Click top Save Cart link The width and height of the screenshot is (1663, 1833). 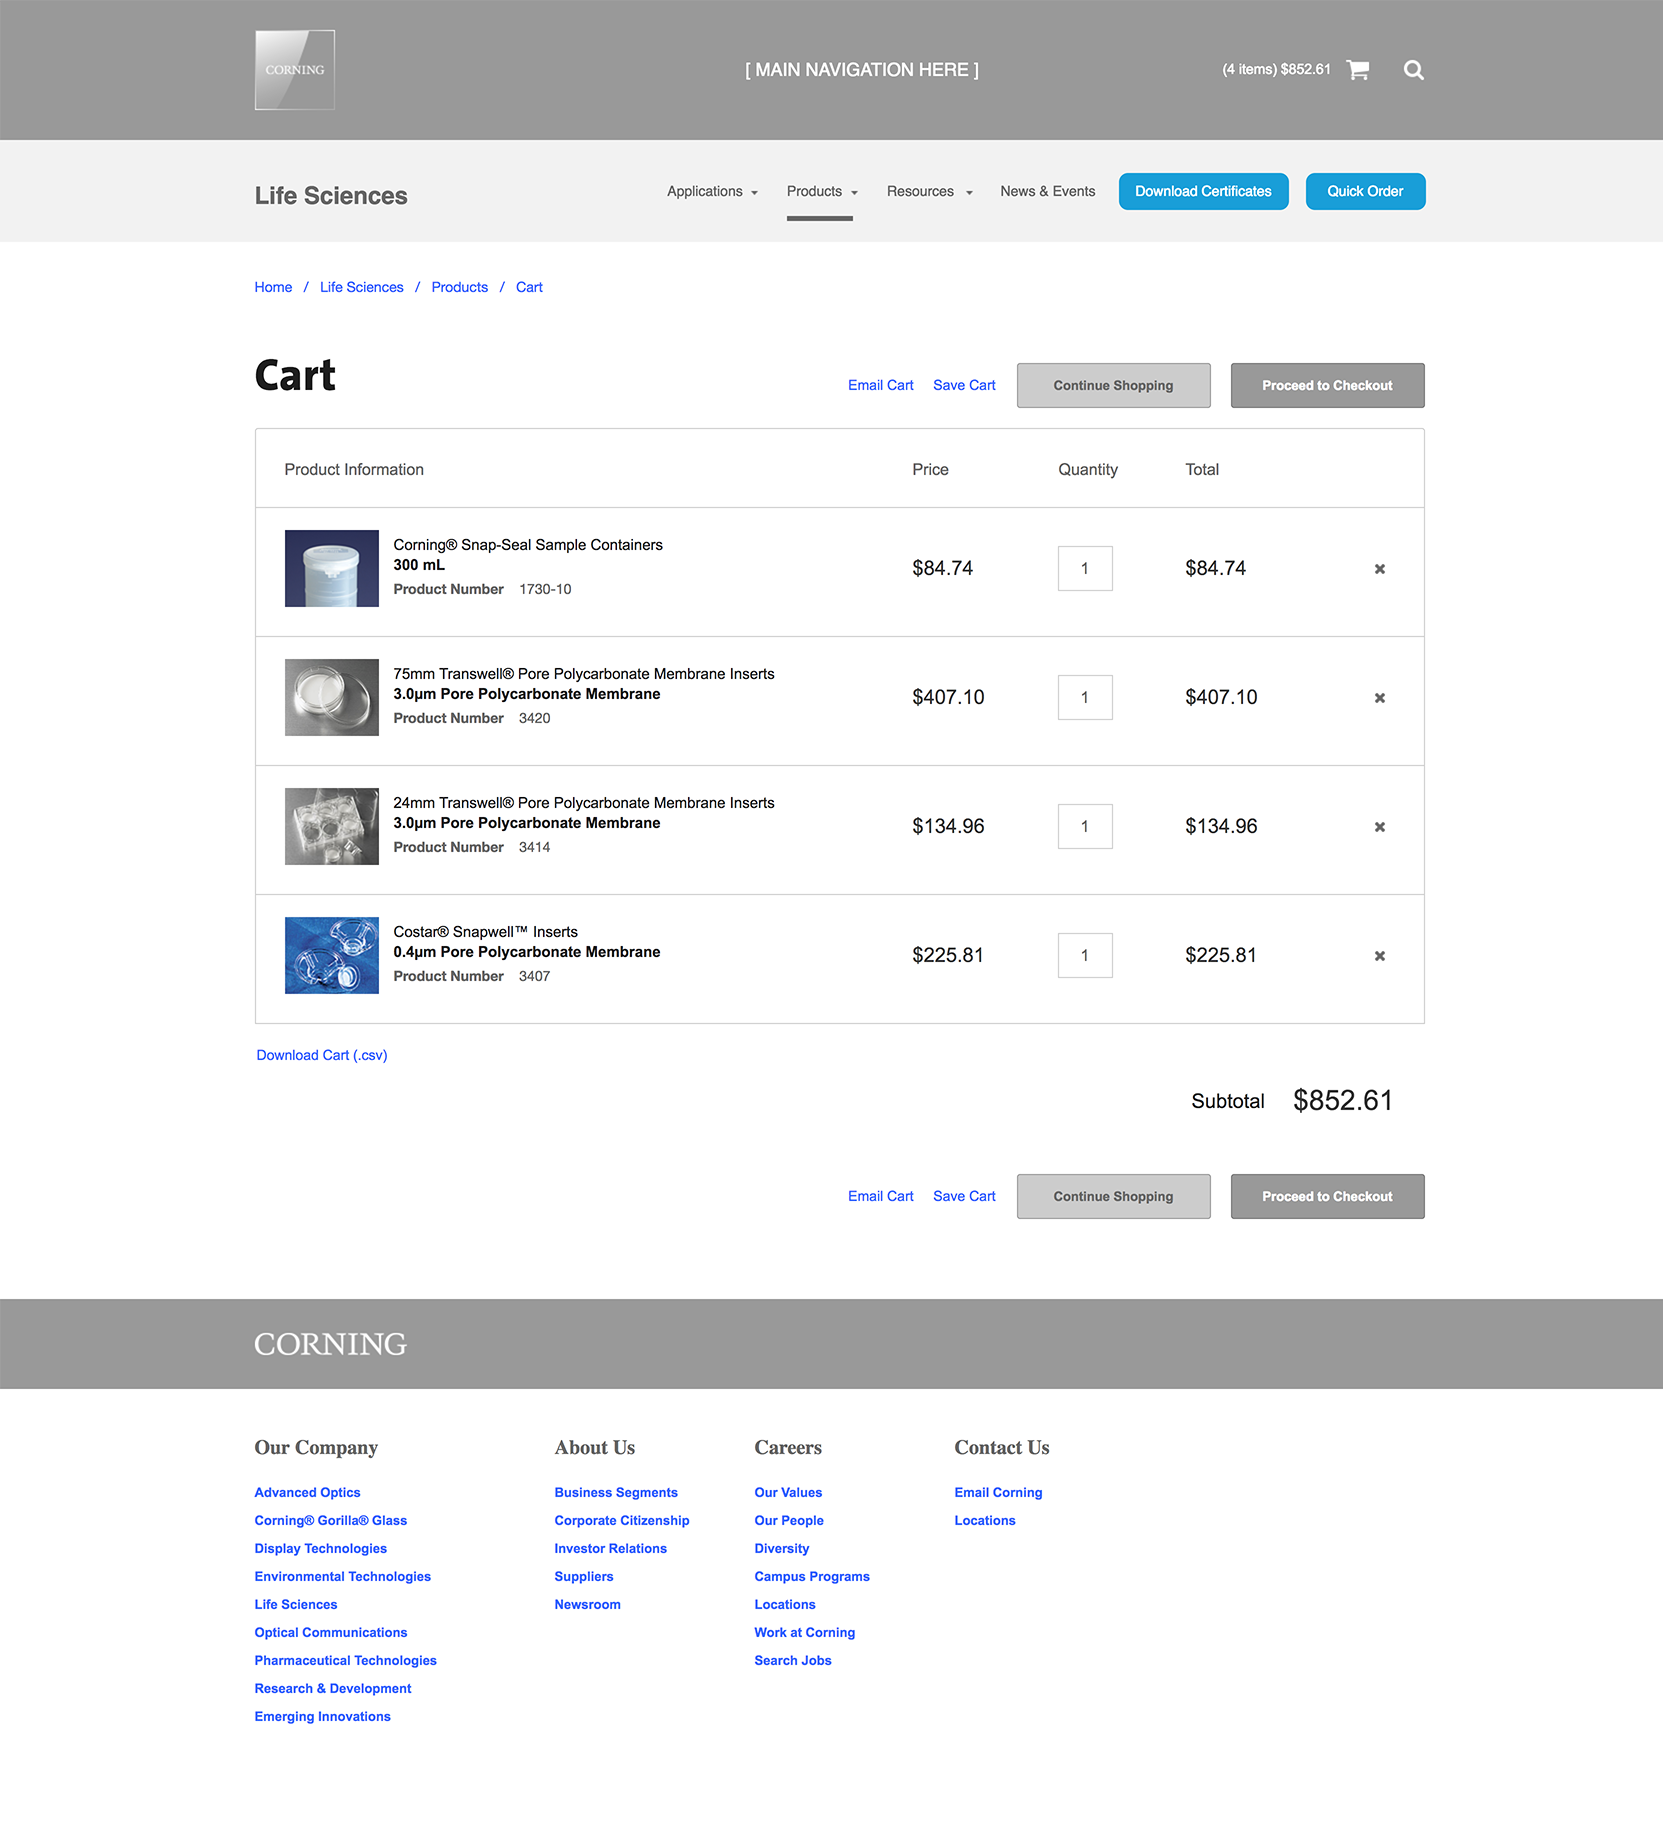click(964, 385)
